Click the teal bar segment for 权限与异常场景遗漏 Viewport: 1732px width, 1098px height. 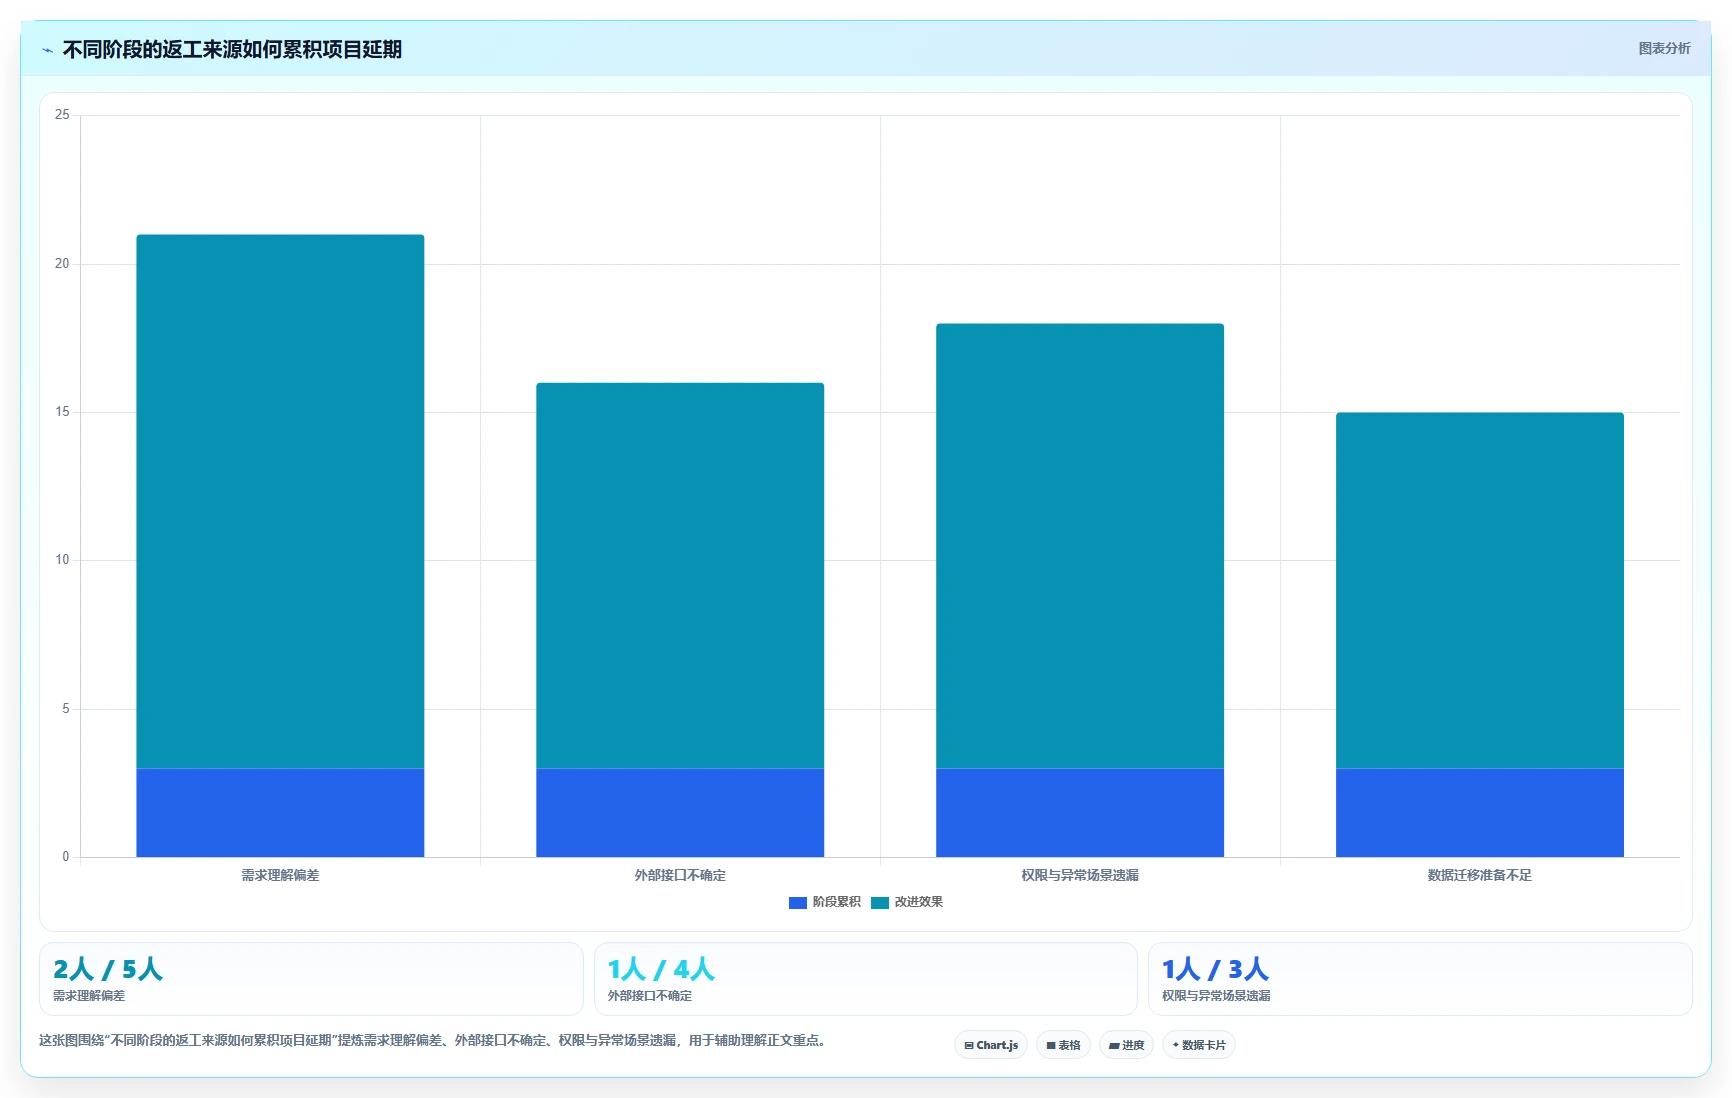point(1080,546)
